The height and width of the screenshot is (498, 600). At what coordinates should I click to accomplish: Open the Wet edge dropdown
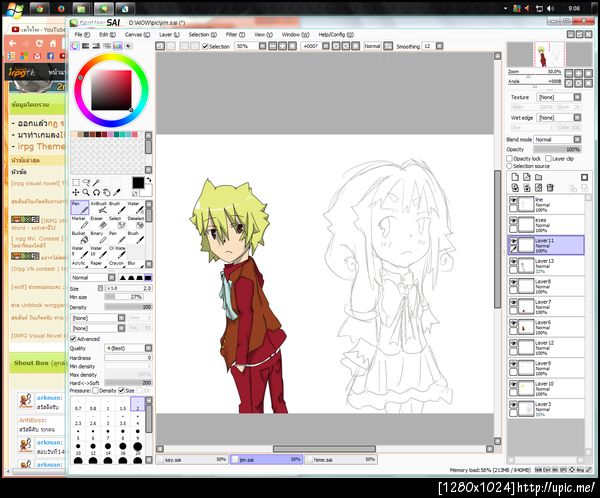[577, 118]
